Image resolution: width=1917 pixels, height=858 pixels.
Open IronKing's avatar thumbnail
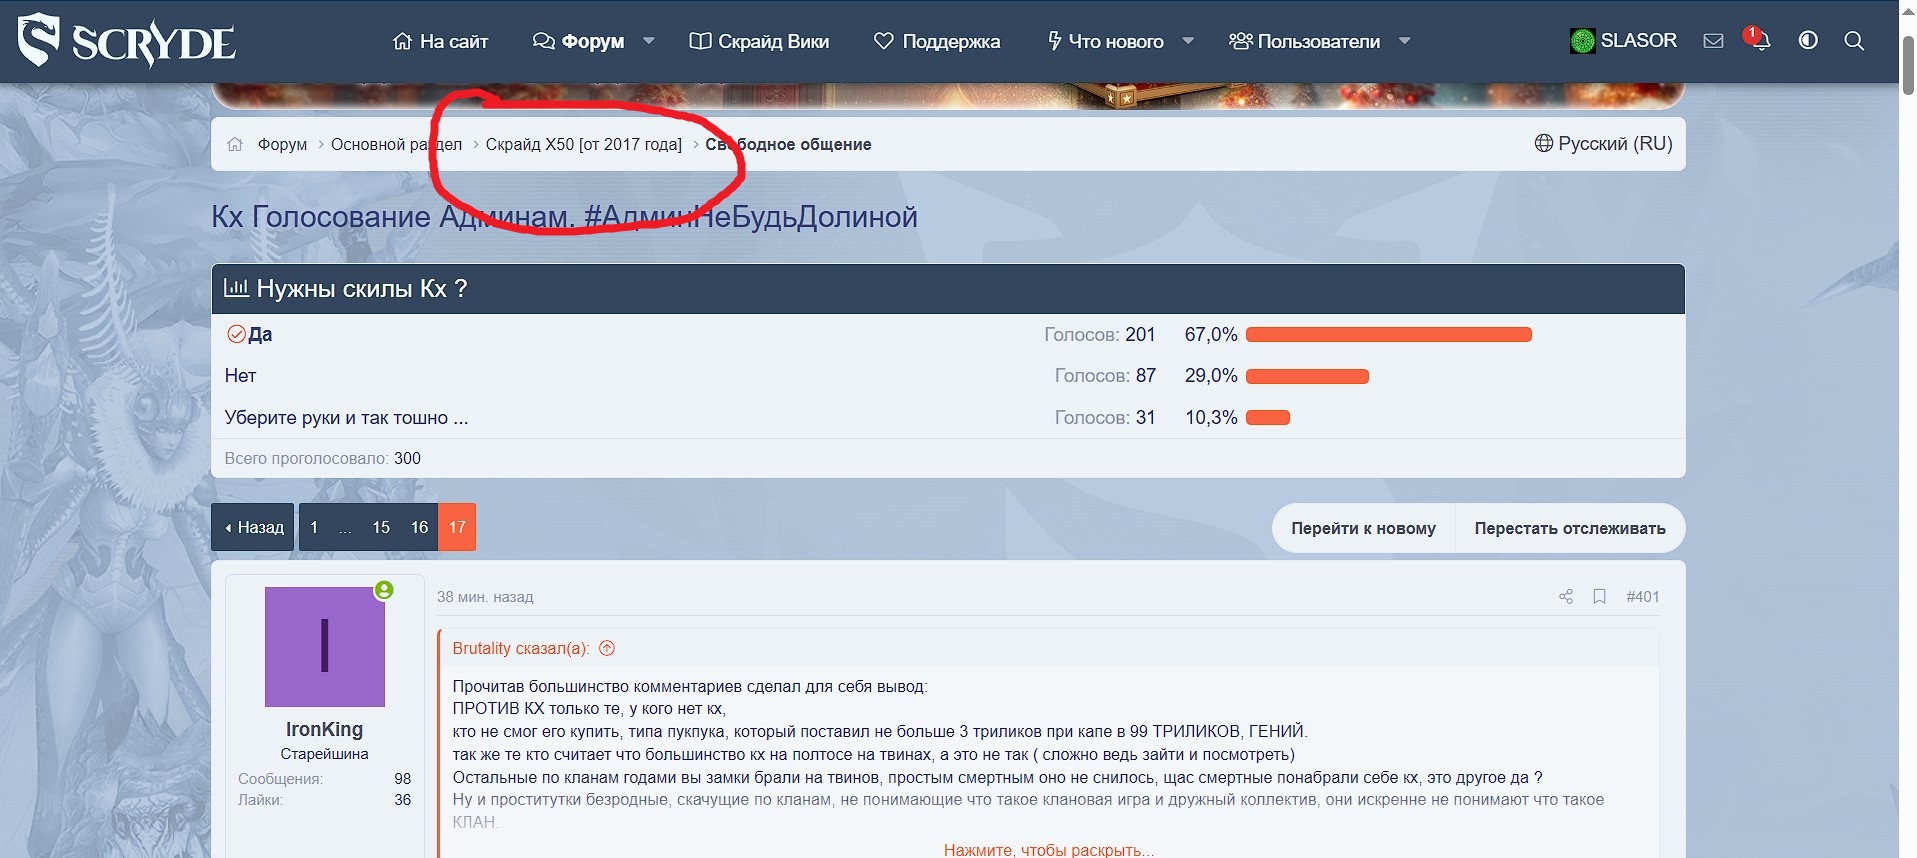pyautogui.click(x=324, y=646)
